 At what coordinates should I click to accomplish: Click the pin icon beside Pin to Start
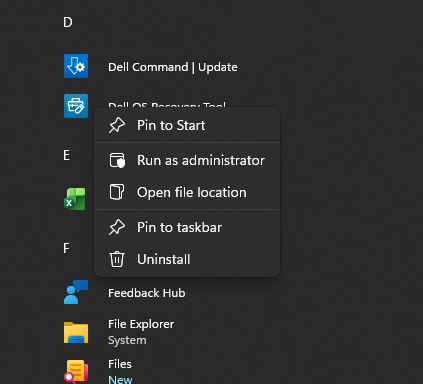click(117, 126)
